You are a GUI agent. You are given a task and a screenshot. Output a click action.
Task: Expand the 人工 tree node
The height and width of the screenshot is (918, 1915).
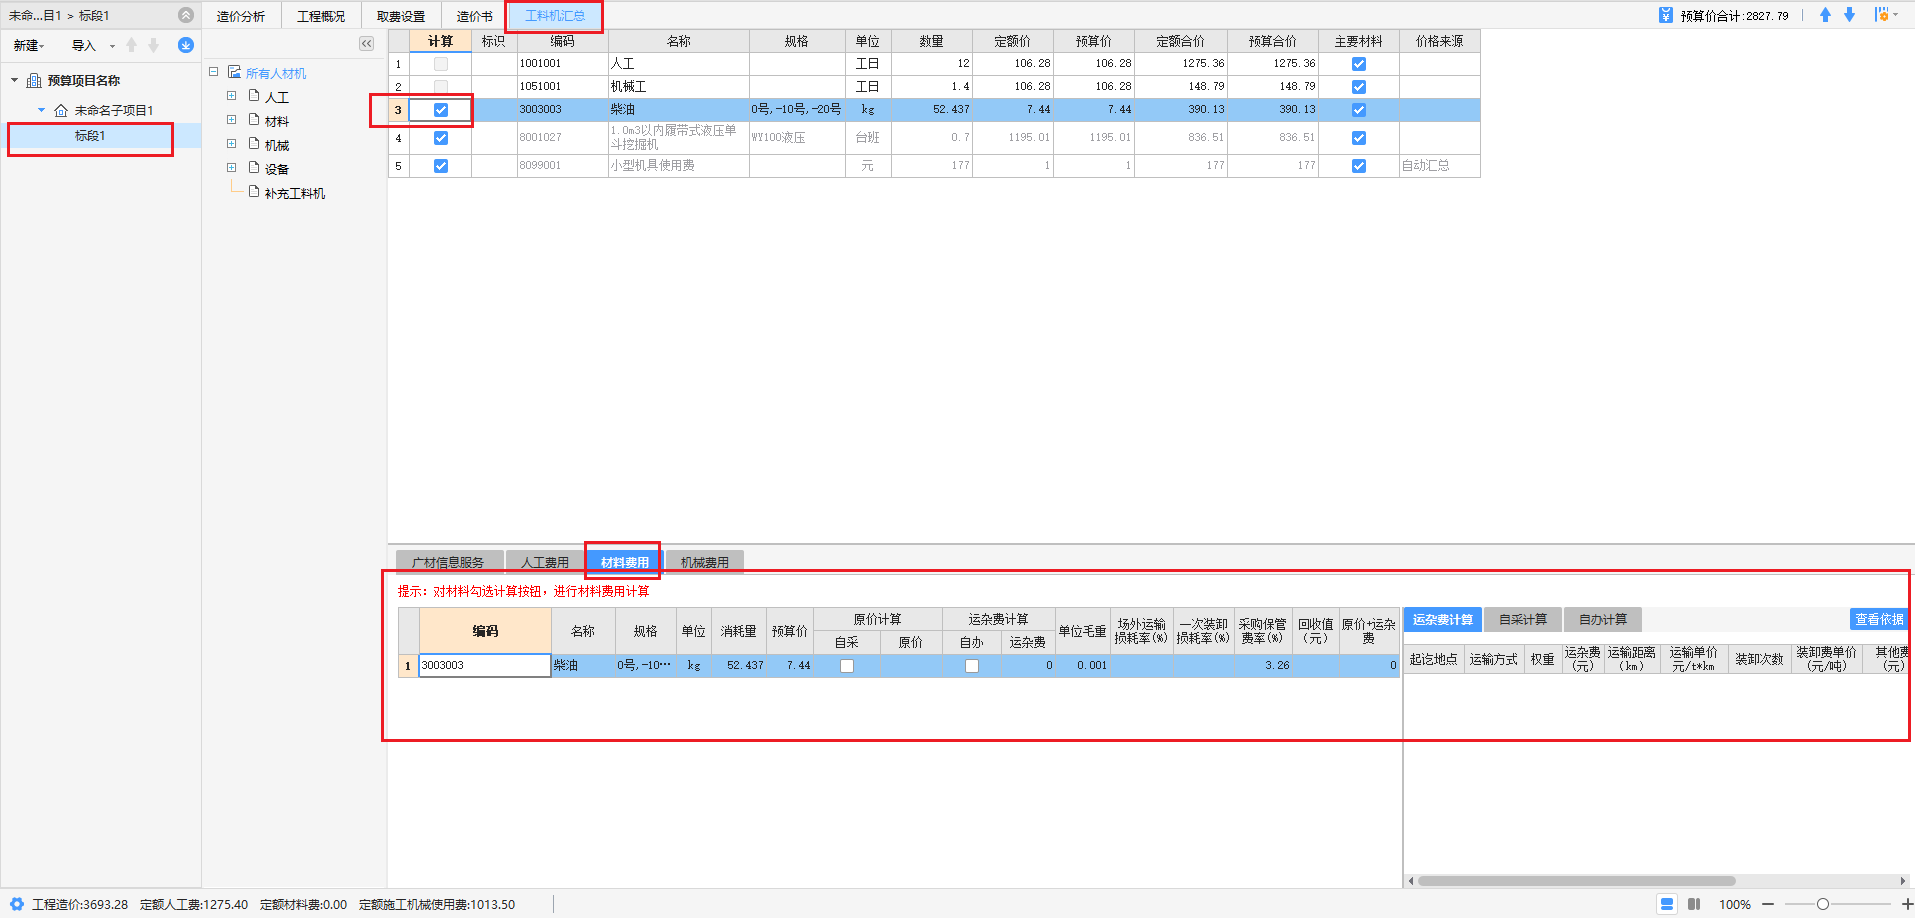point(231,96)
